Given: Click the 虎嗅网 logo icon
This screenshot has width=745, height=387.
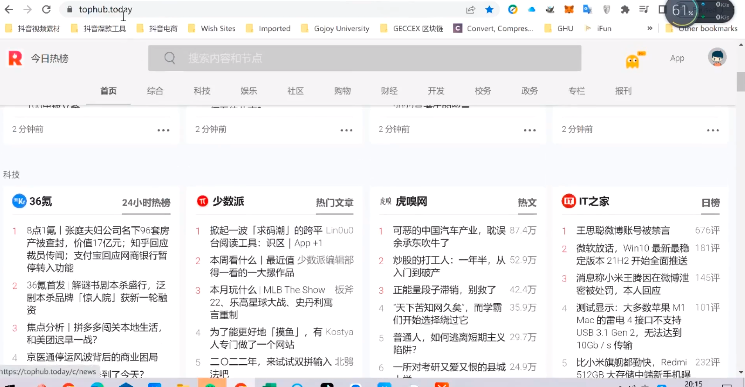Looking at the screenshot, I should coord(385,201).
